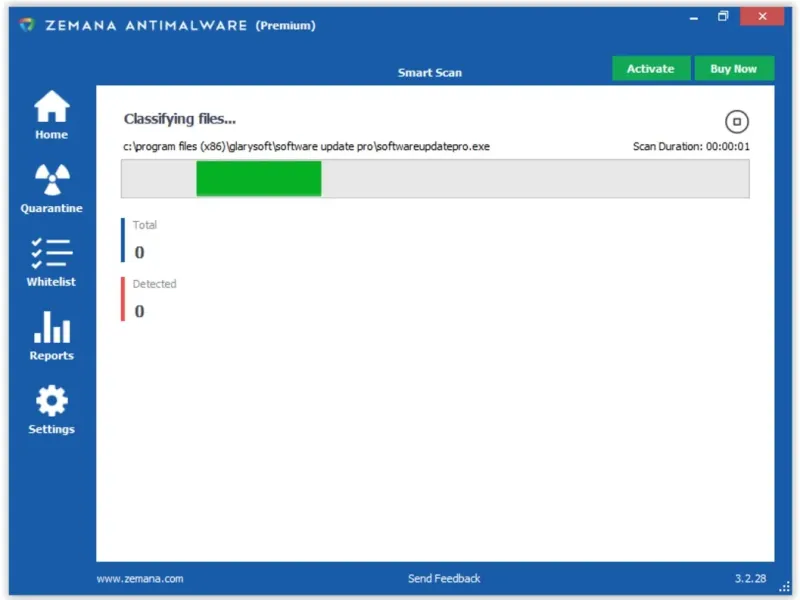Click the Activate button

coord(651,68)
